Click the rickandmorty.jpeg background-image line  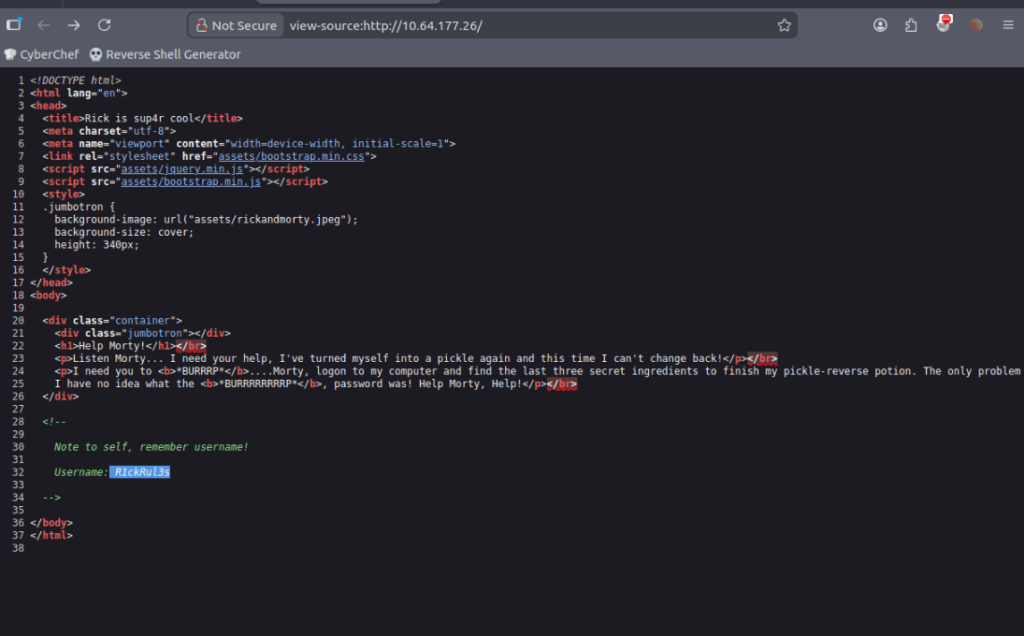click(206, 219)
